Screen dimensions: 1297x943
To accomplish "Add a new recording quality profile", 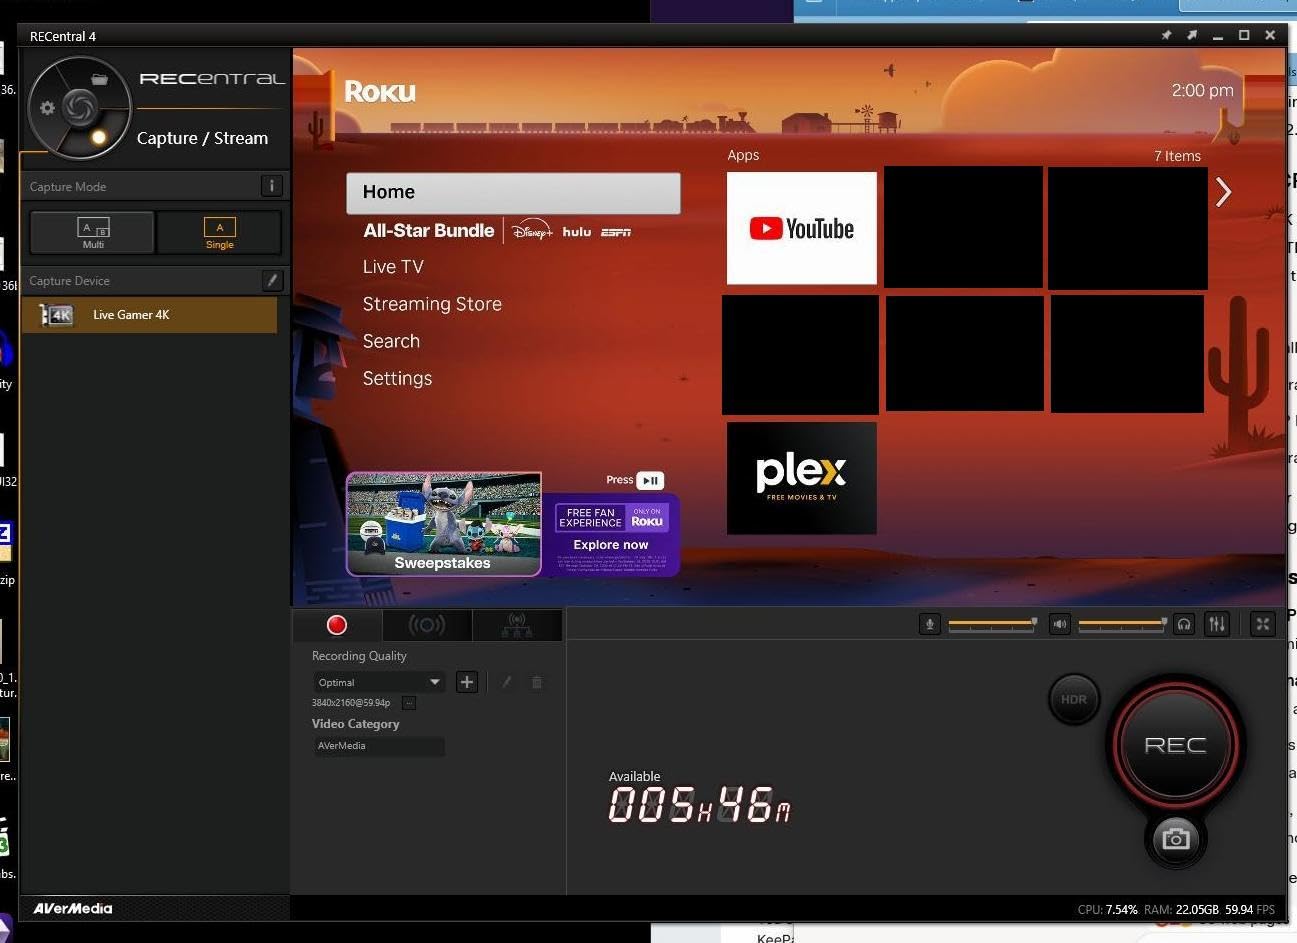I will click(466, 682).
